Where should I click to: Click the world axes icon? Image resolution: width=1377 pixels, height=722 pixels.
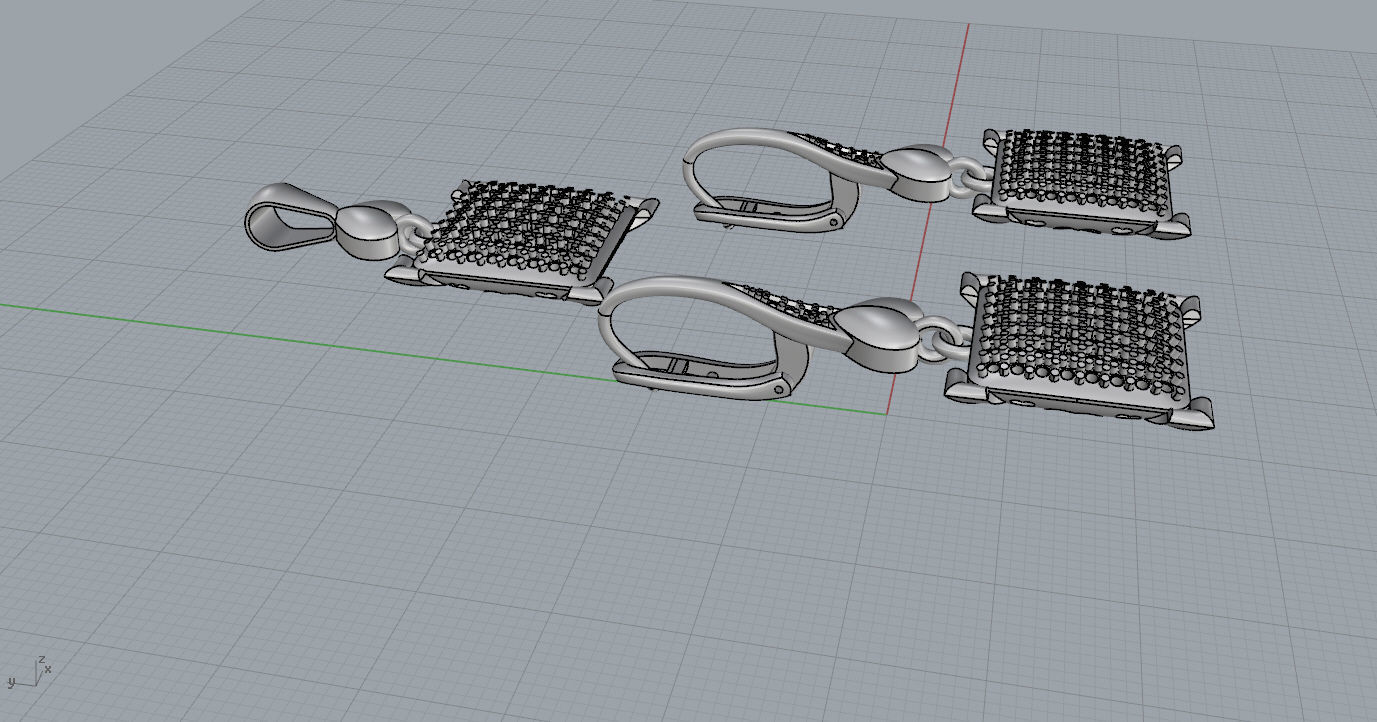pos(30,671)
